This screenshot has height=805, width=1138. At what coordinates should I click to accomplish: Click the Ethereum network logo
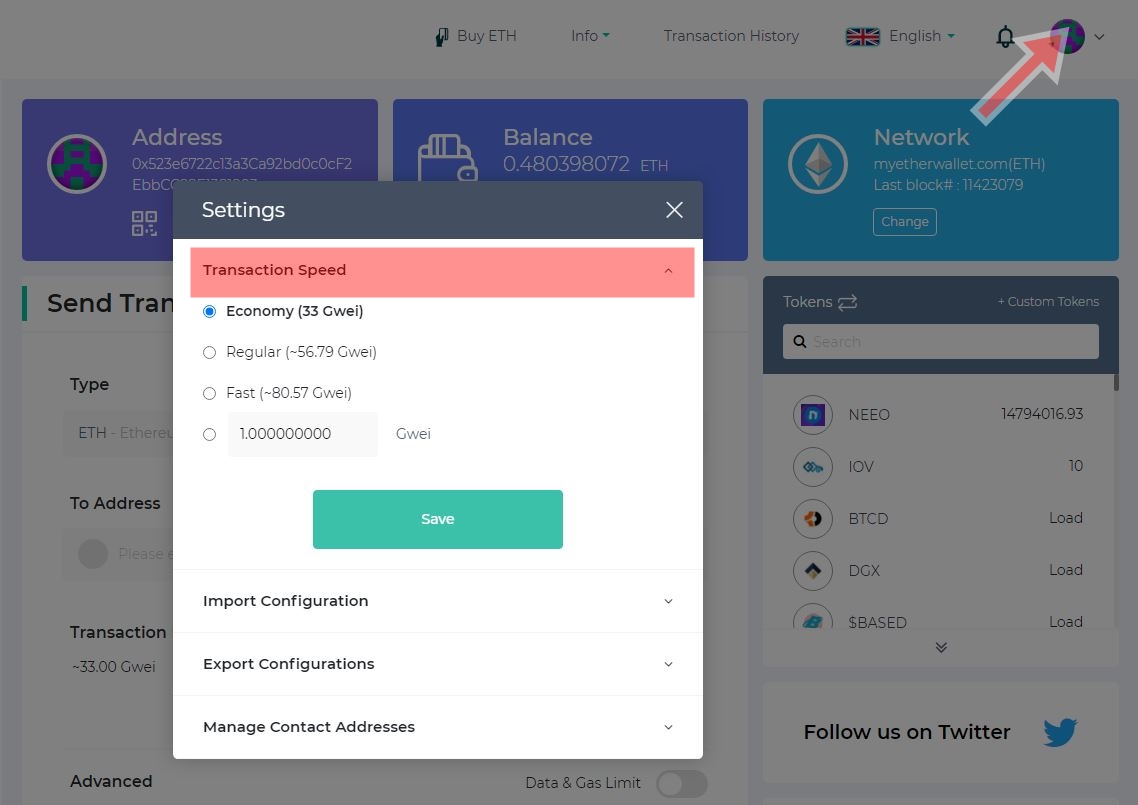tap(818, 164)
